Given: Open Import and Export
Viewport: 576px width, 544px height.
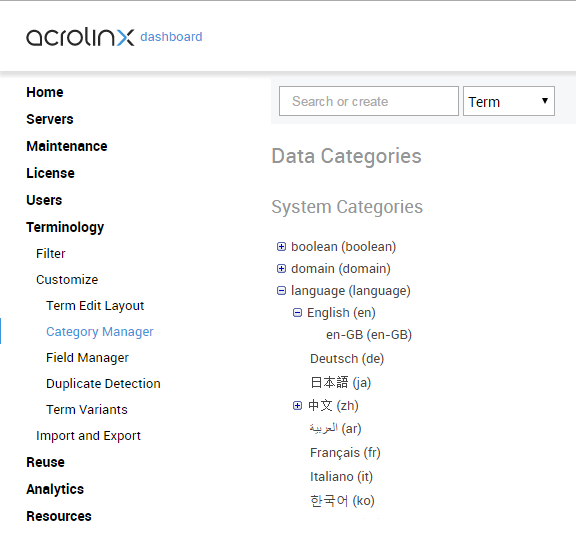Looking at the screenshot, I should click(x=88, y=435).
